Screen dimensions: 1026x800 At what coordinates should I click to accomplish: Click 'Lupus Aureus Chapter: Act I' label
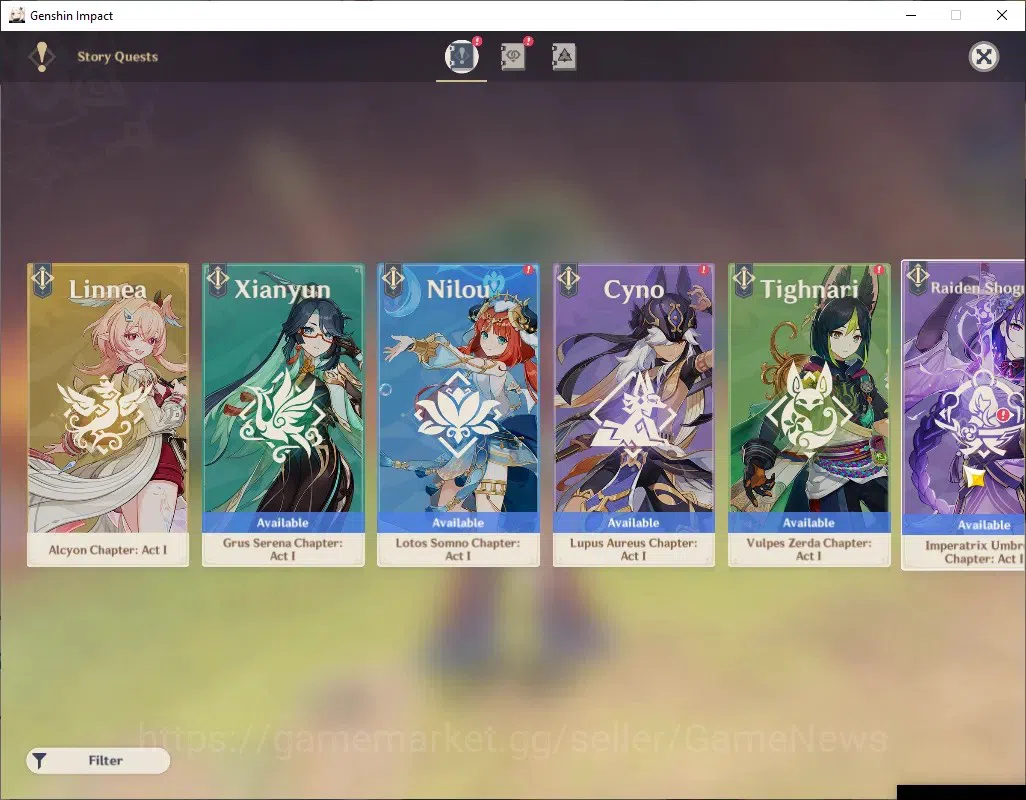633,549
